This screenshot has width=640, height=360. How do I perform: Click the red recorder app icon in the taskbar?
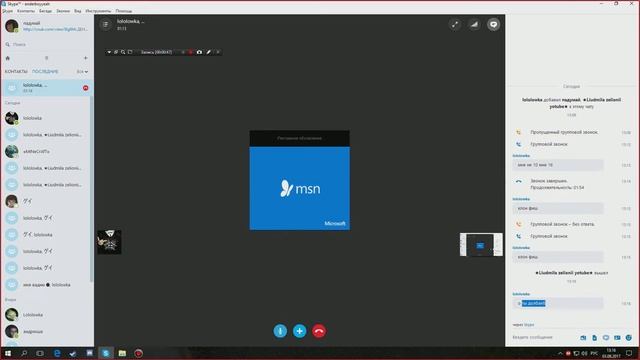tap(138, 353)
